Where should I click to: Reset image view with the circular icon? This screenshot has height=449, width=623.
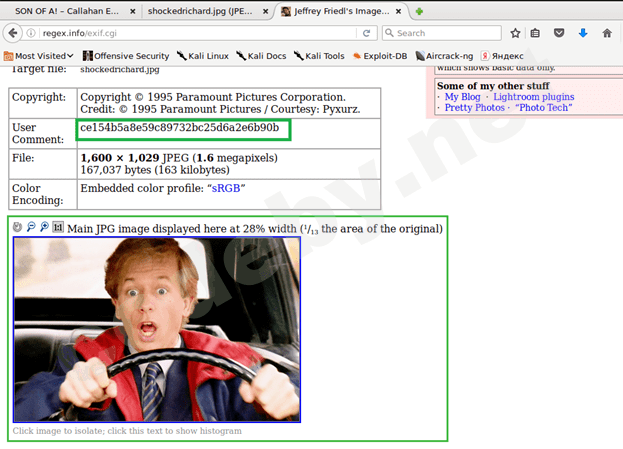pos(17,227)
